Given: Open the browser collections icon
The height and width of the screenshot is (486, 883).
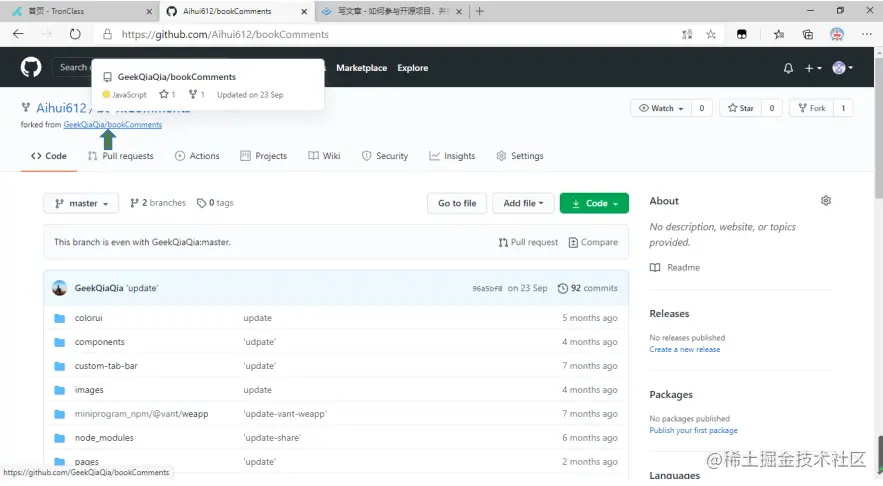Looking at the screenshot, I should pos(808,34).
